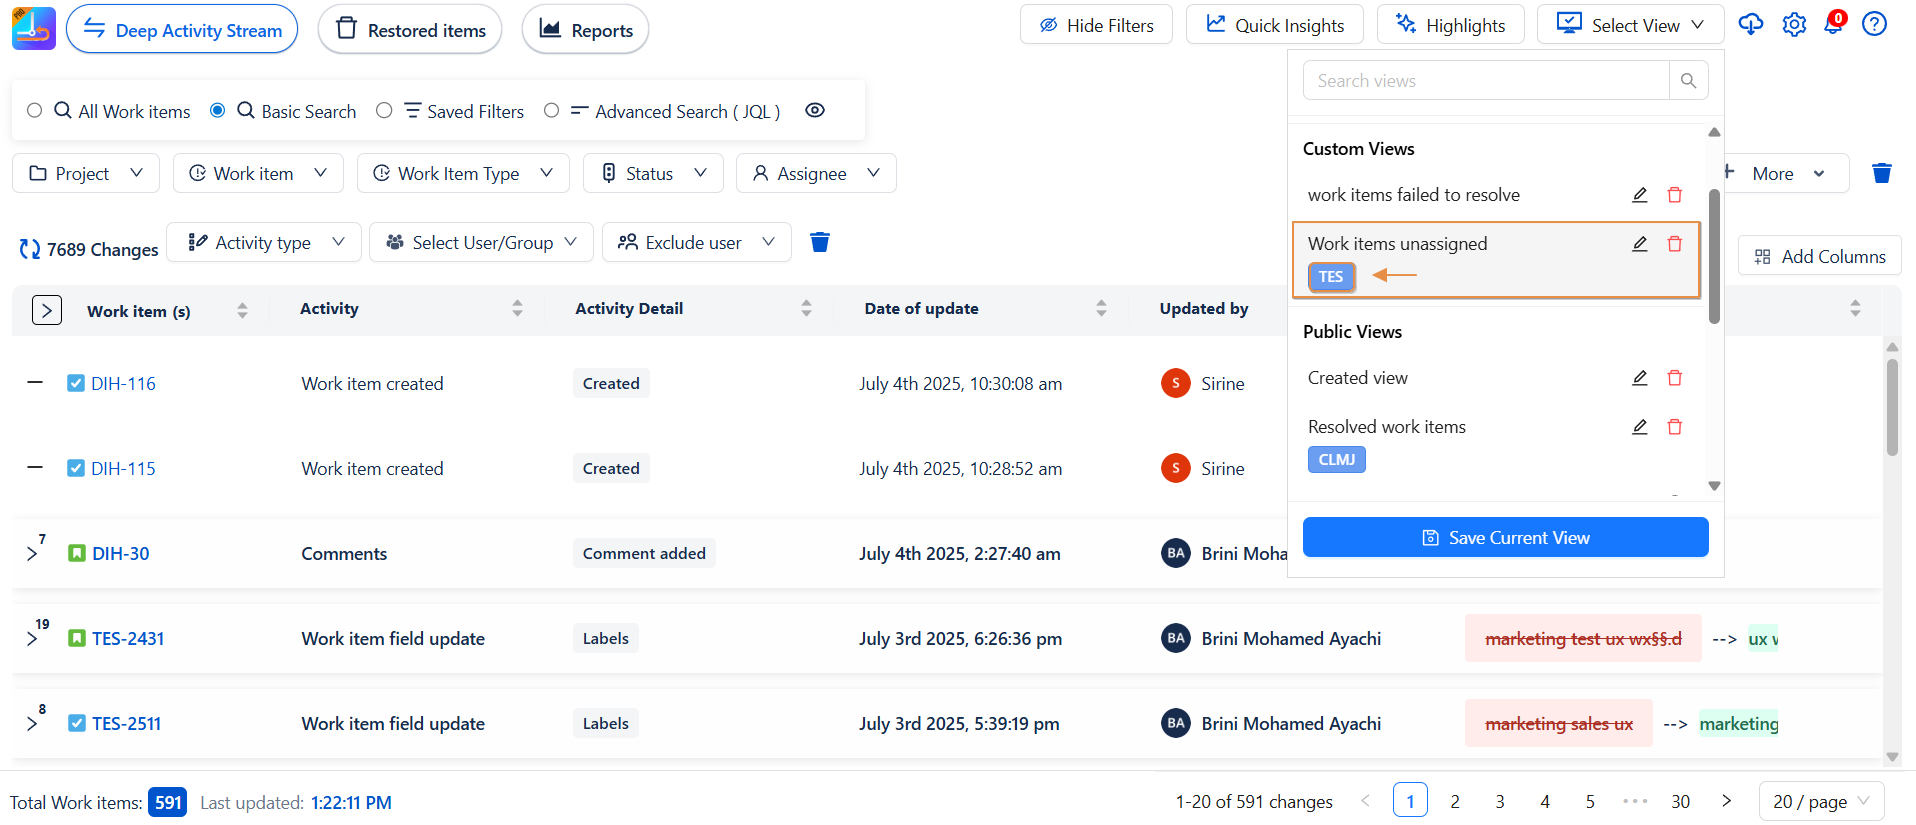
Task: Delete the 'Work items unassigned' custom view
Action: (1674, 244)
